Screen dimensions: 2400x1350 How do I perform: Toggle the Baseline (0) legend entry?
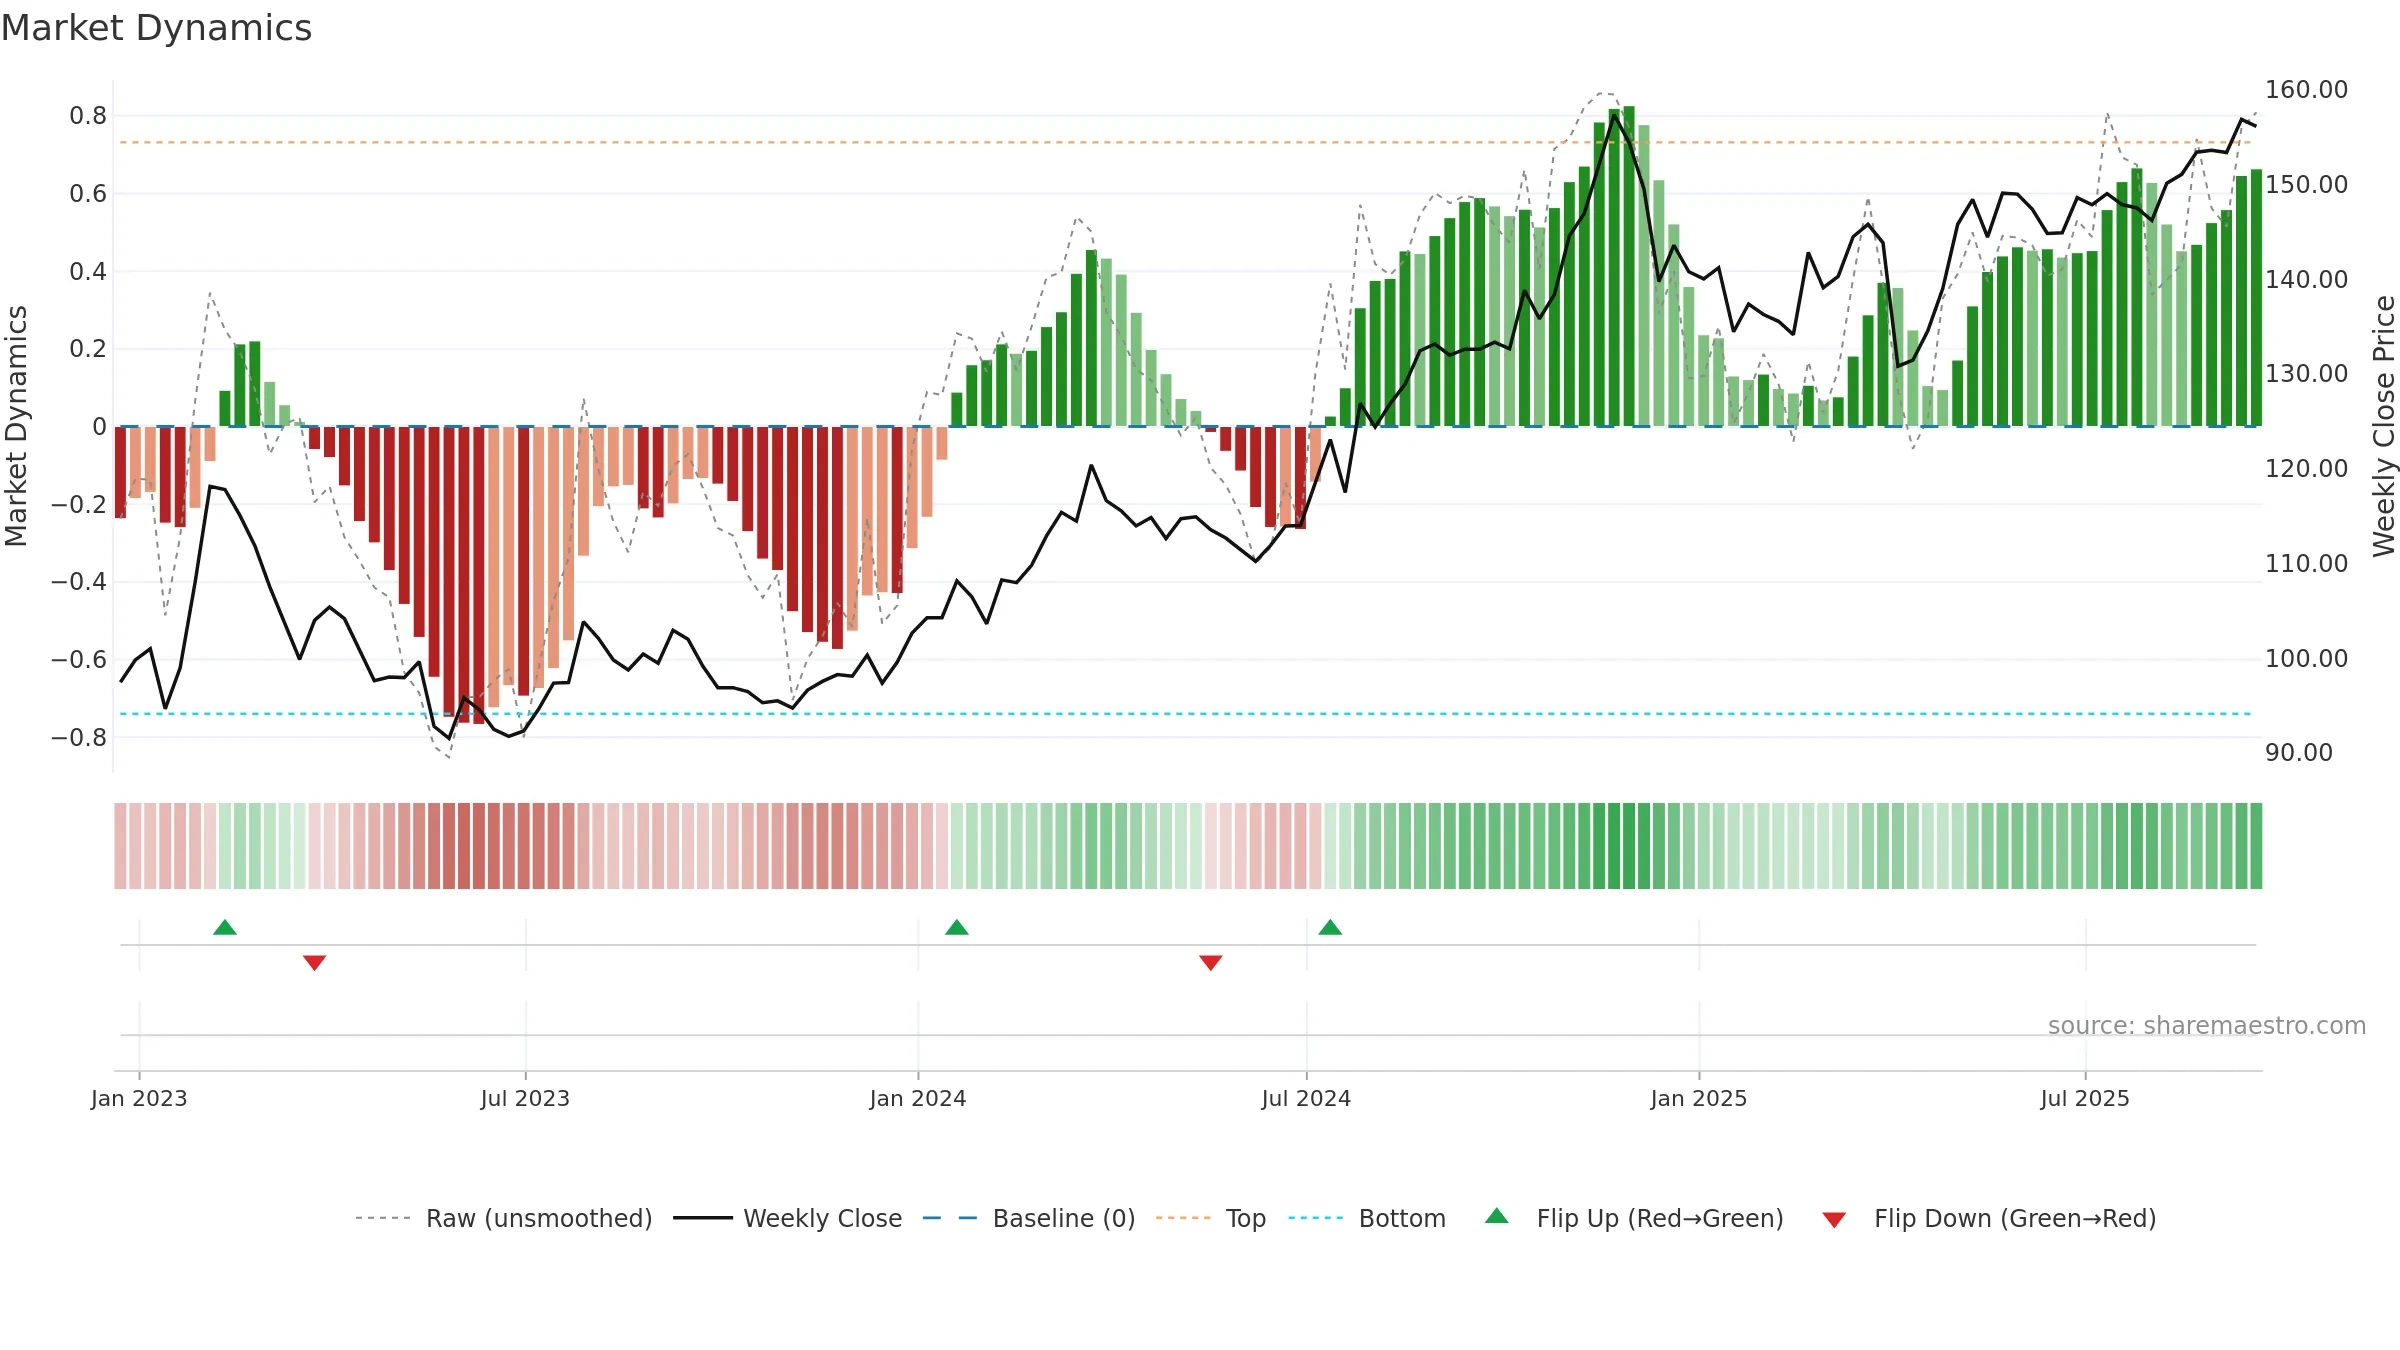coord(1028,1218)
